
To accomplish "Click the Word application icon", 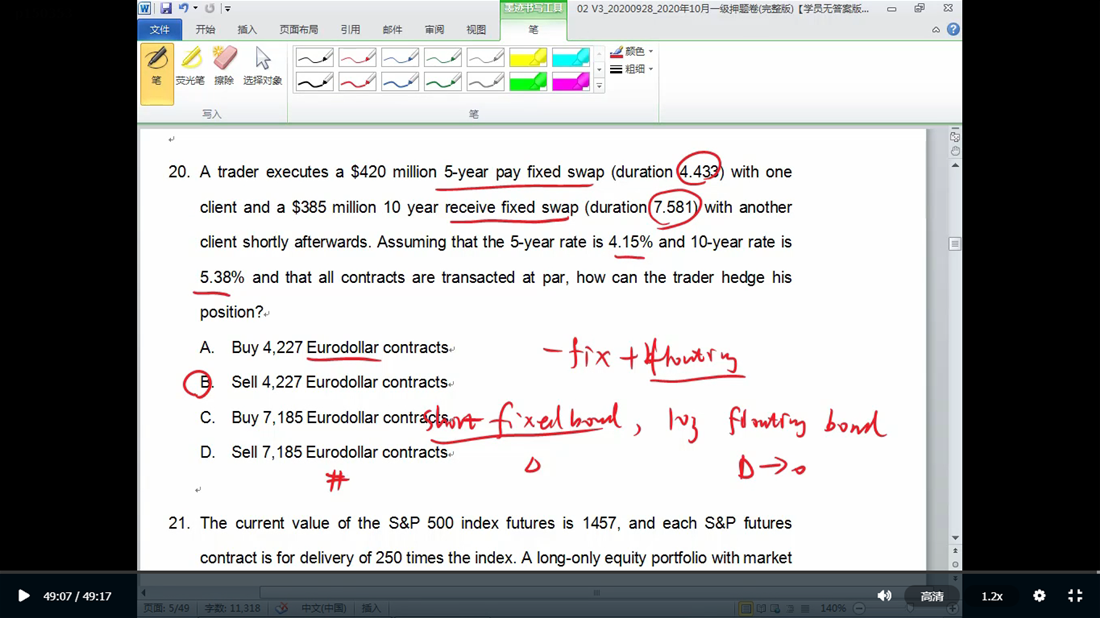I will pyautogui.click(x=145, y=8).
